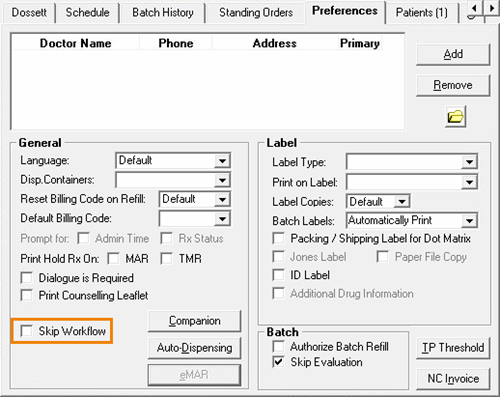Click the Primary column header
The image size is (500, 397).
[x=360, y=43]
